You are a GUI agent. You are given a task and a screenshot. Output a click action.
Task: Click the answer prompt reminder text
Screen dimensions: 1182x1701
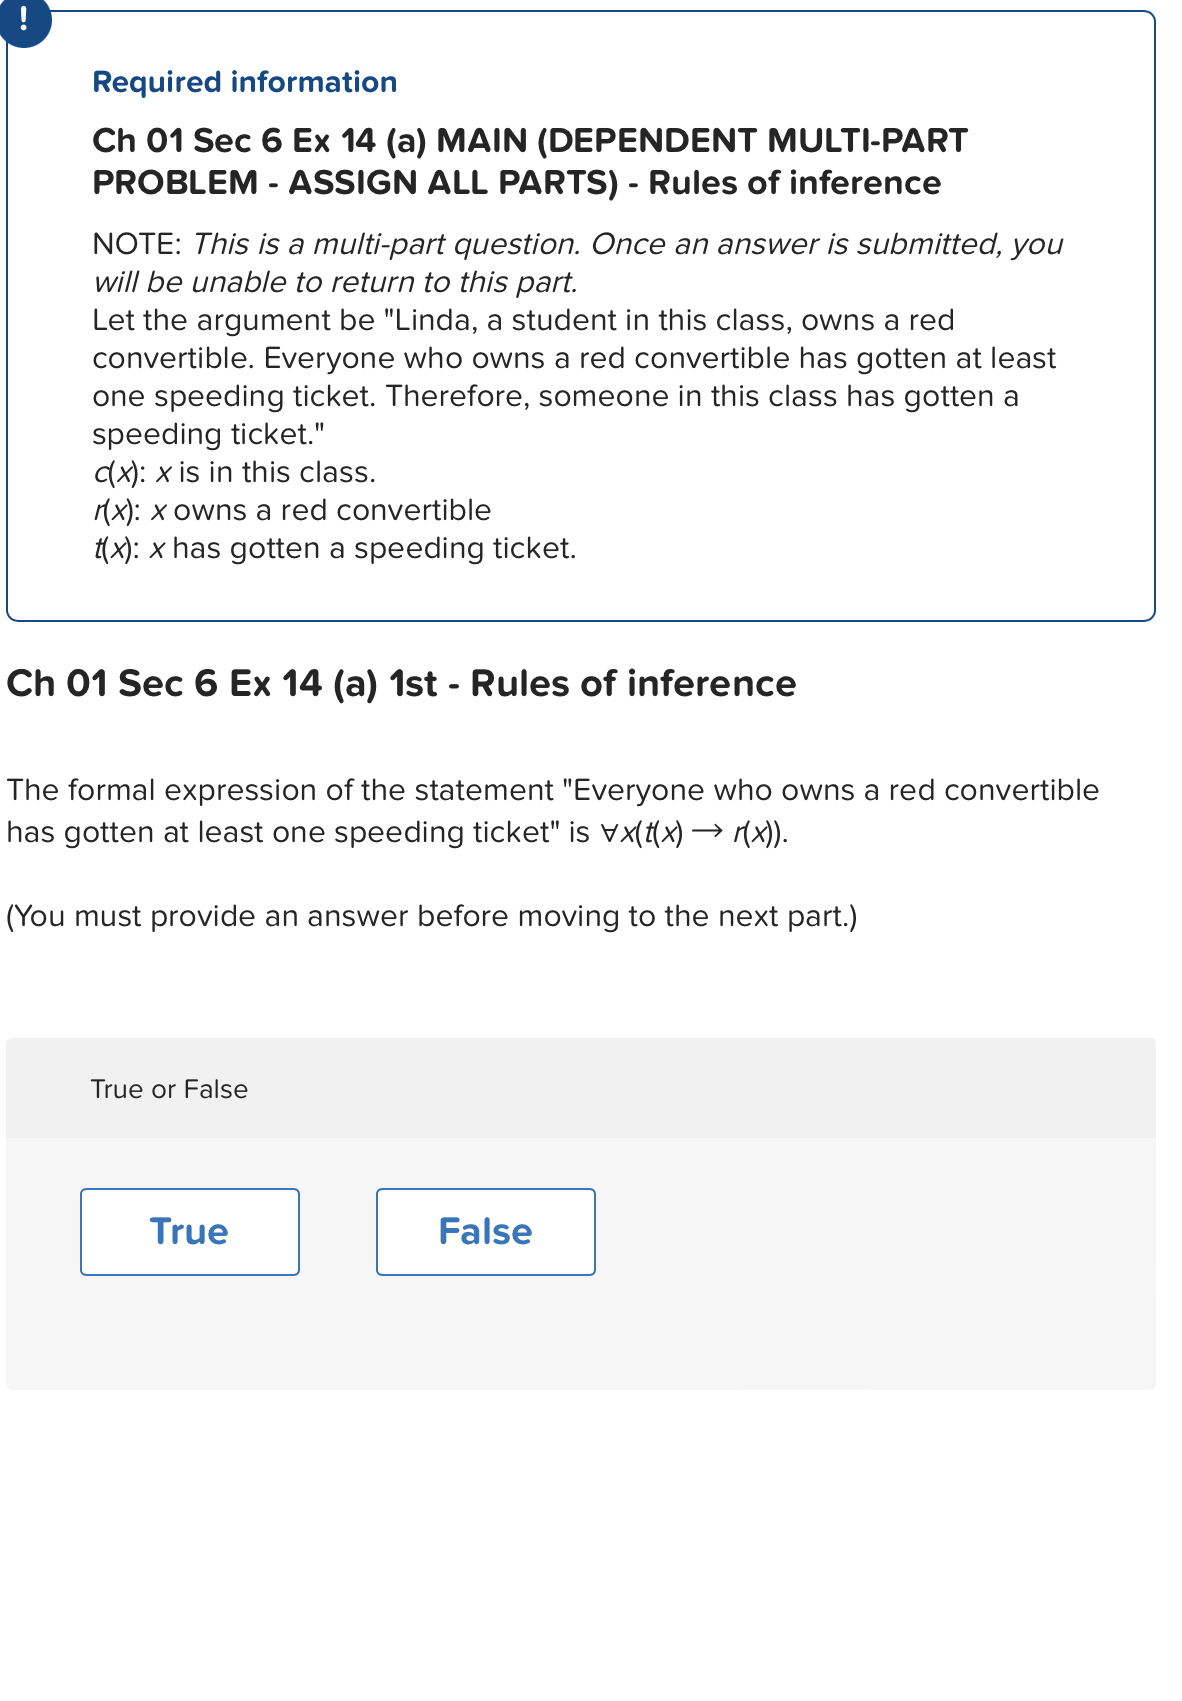[x=430, y=915]
